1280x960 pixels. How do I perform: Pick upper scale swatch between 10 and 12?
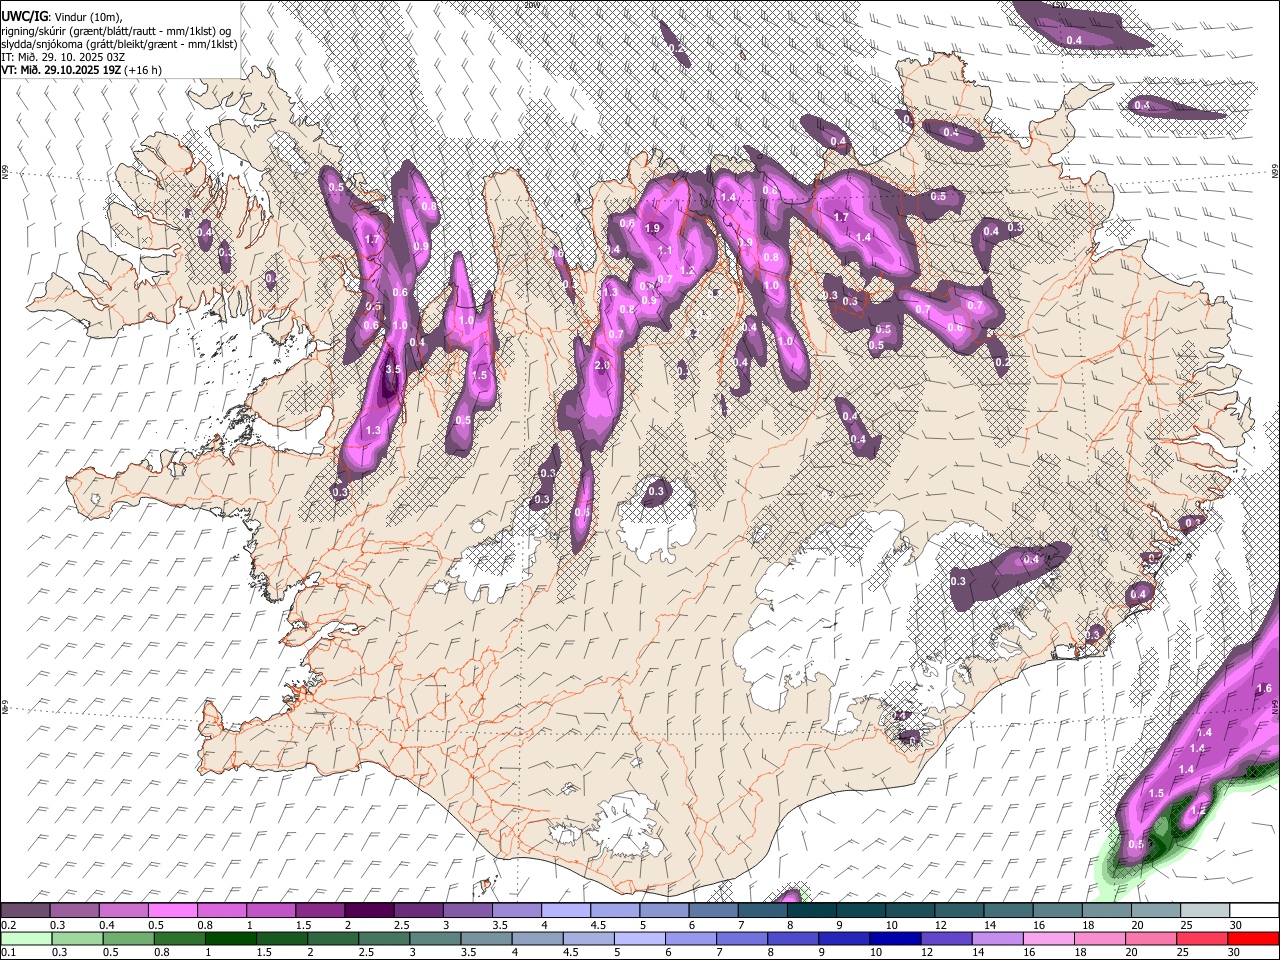(x=910, y=911)
